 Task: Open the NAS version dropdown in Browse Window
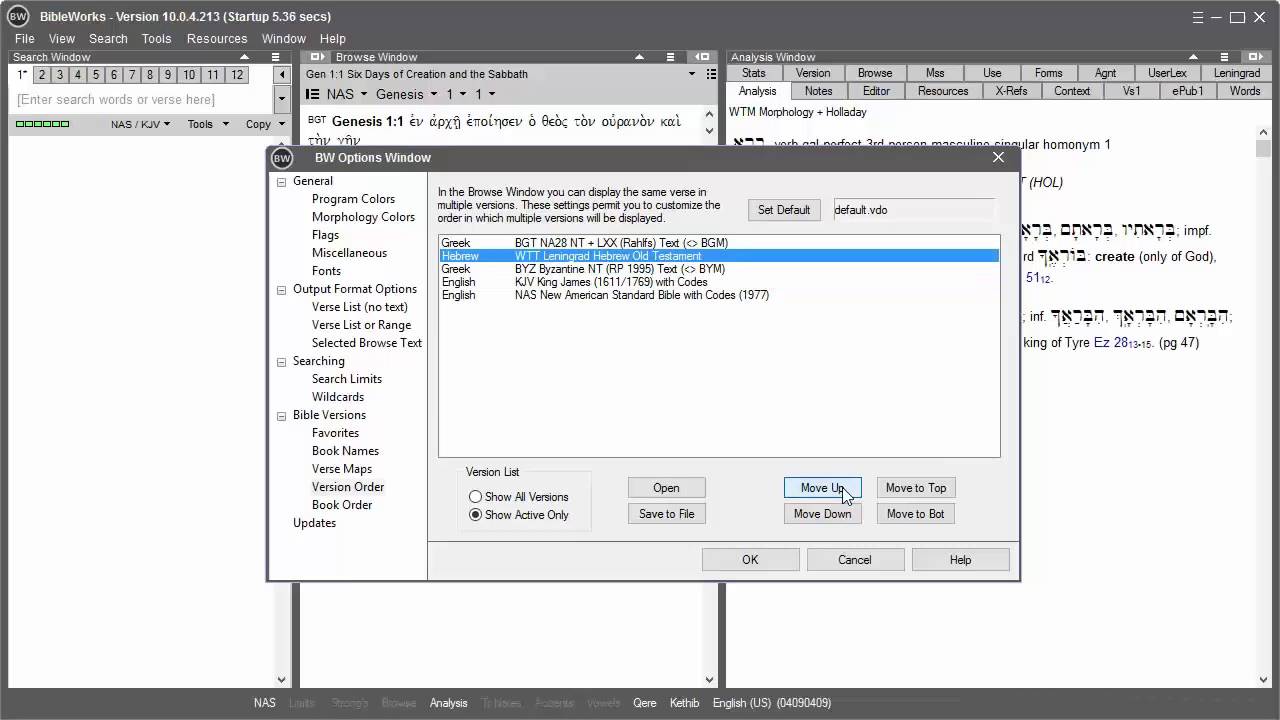coord(346,94)
